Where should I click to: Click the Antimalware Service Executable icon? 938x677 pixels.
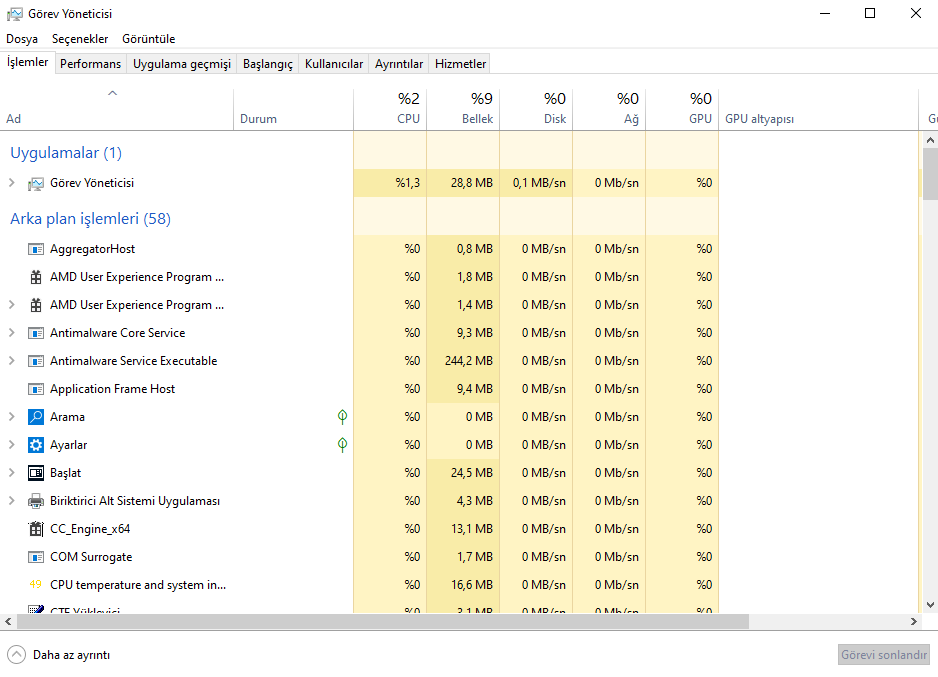coord(36,361)
